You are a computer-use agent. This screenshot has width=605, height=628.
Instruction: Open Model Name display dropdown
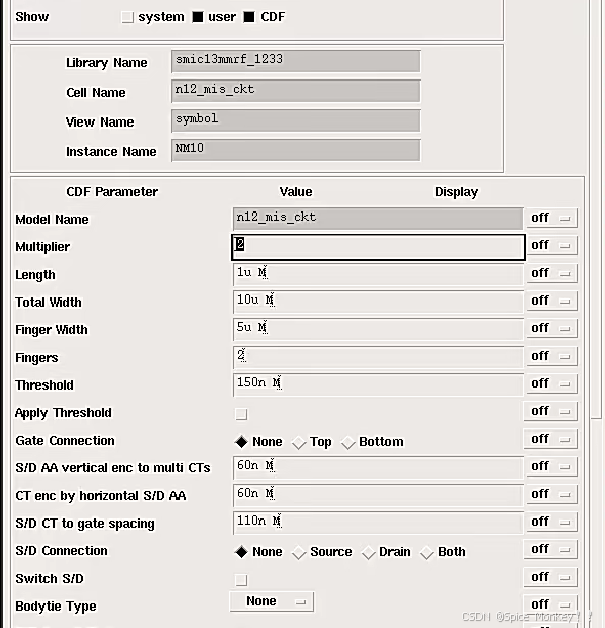(x=552, y=218)
